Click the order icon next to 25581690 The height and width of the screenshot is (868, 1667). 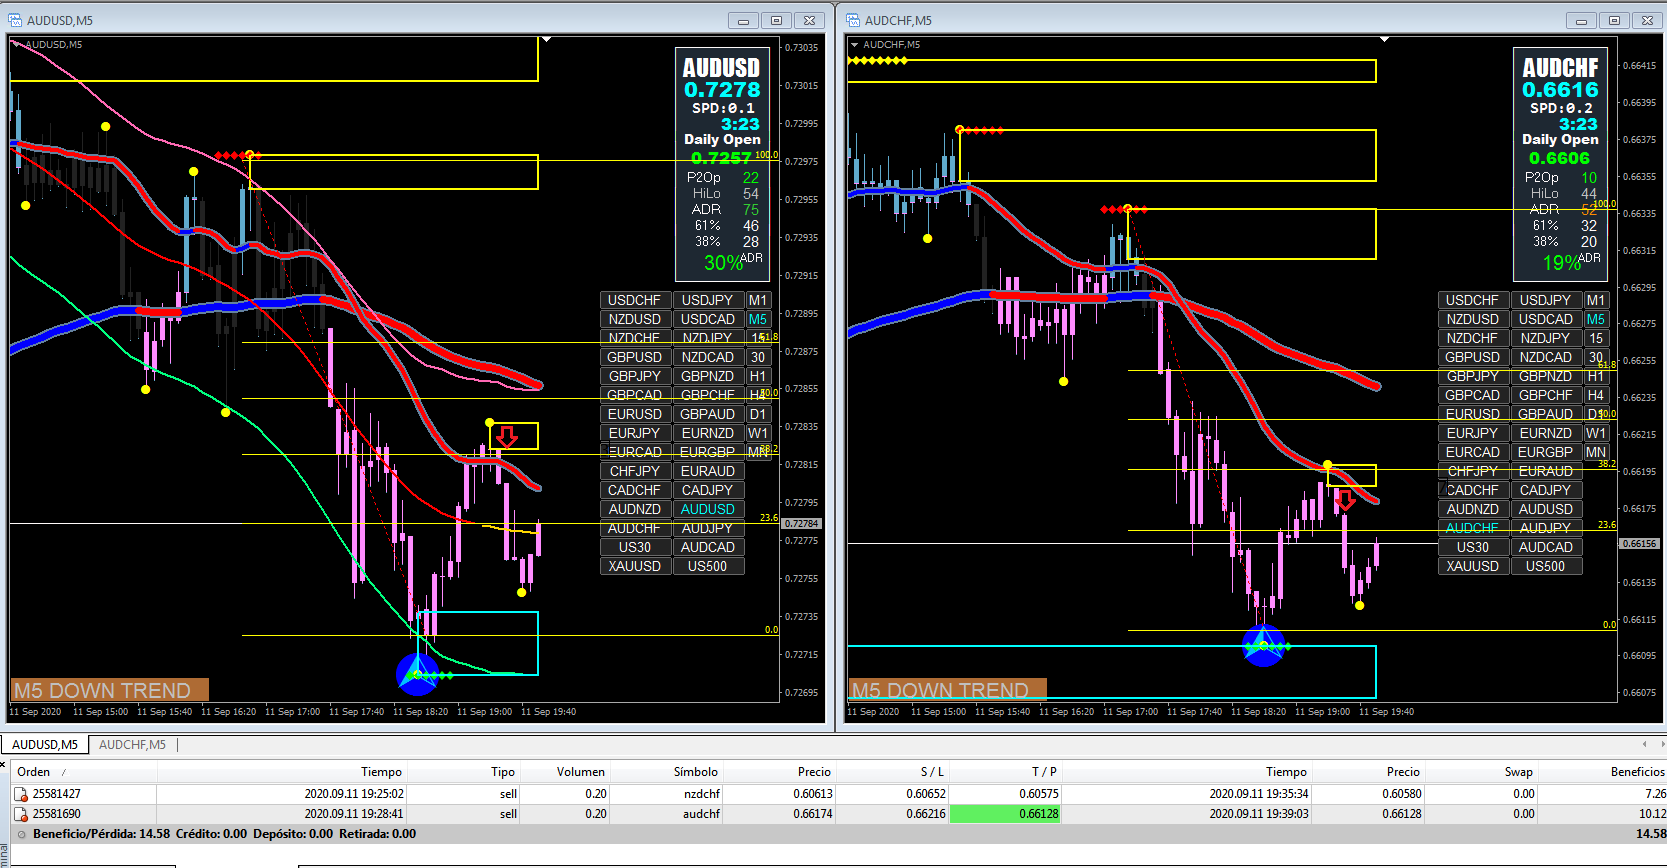[x=20, y=814]
